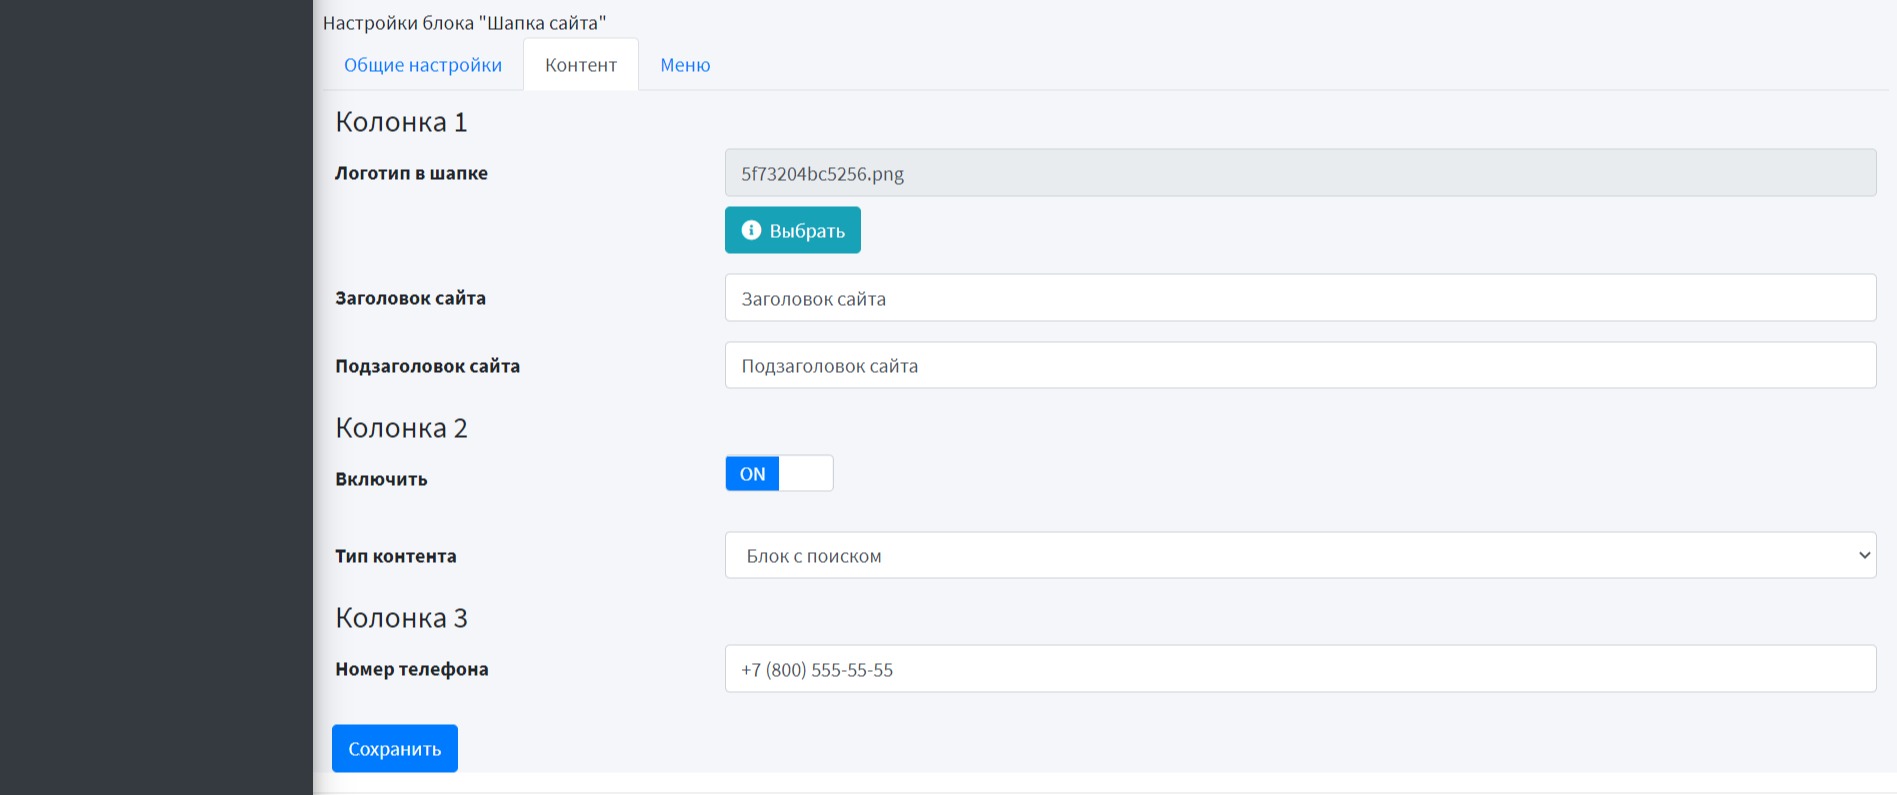
Task: Click the logo filename field 5f73204bc5256.png
Action: 1300,173
